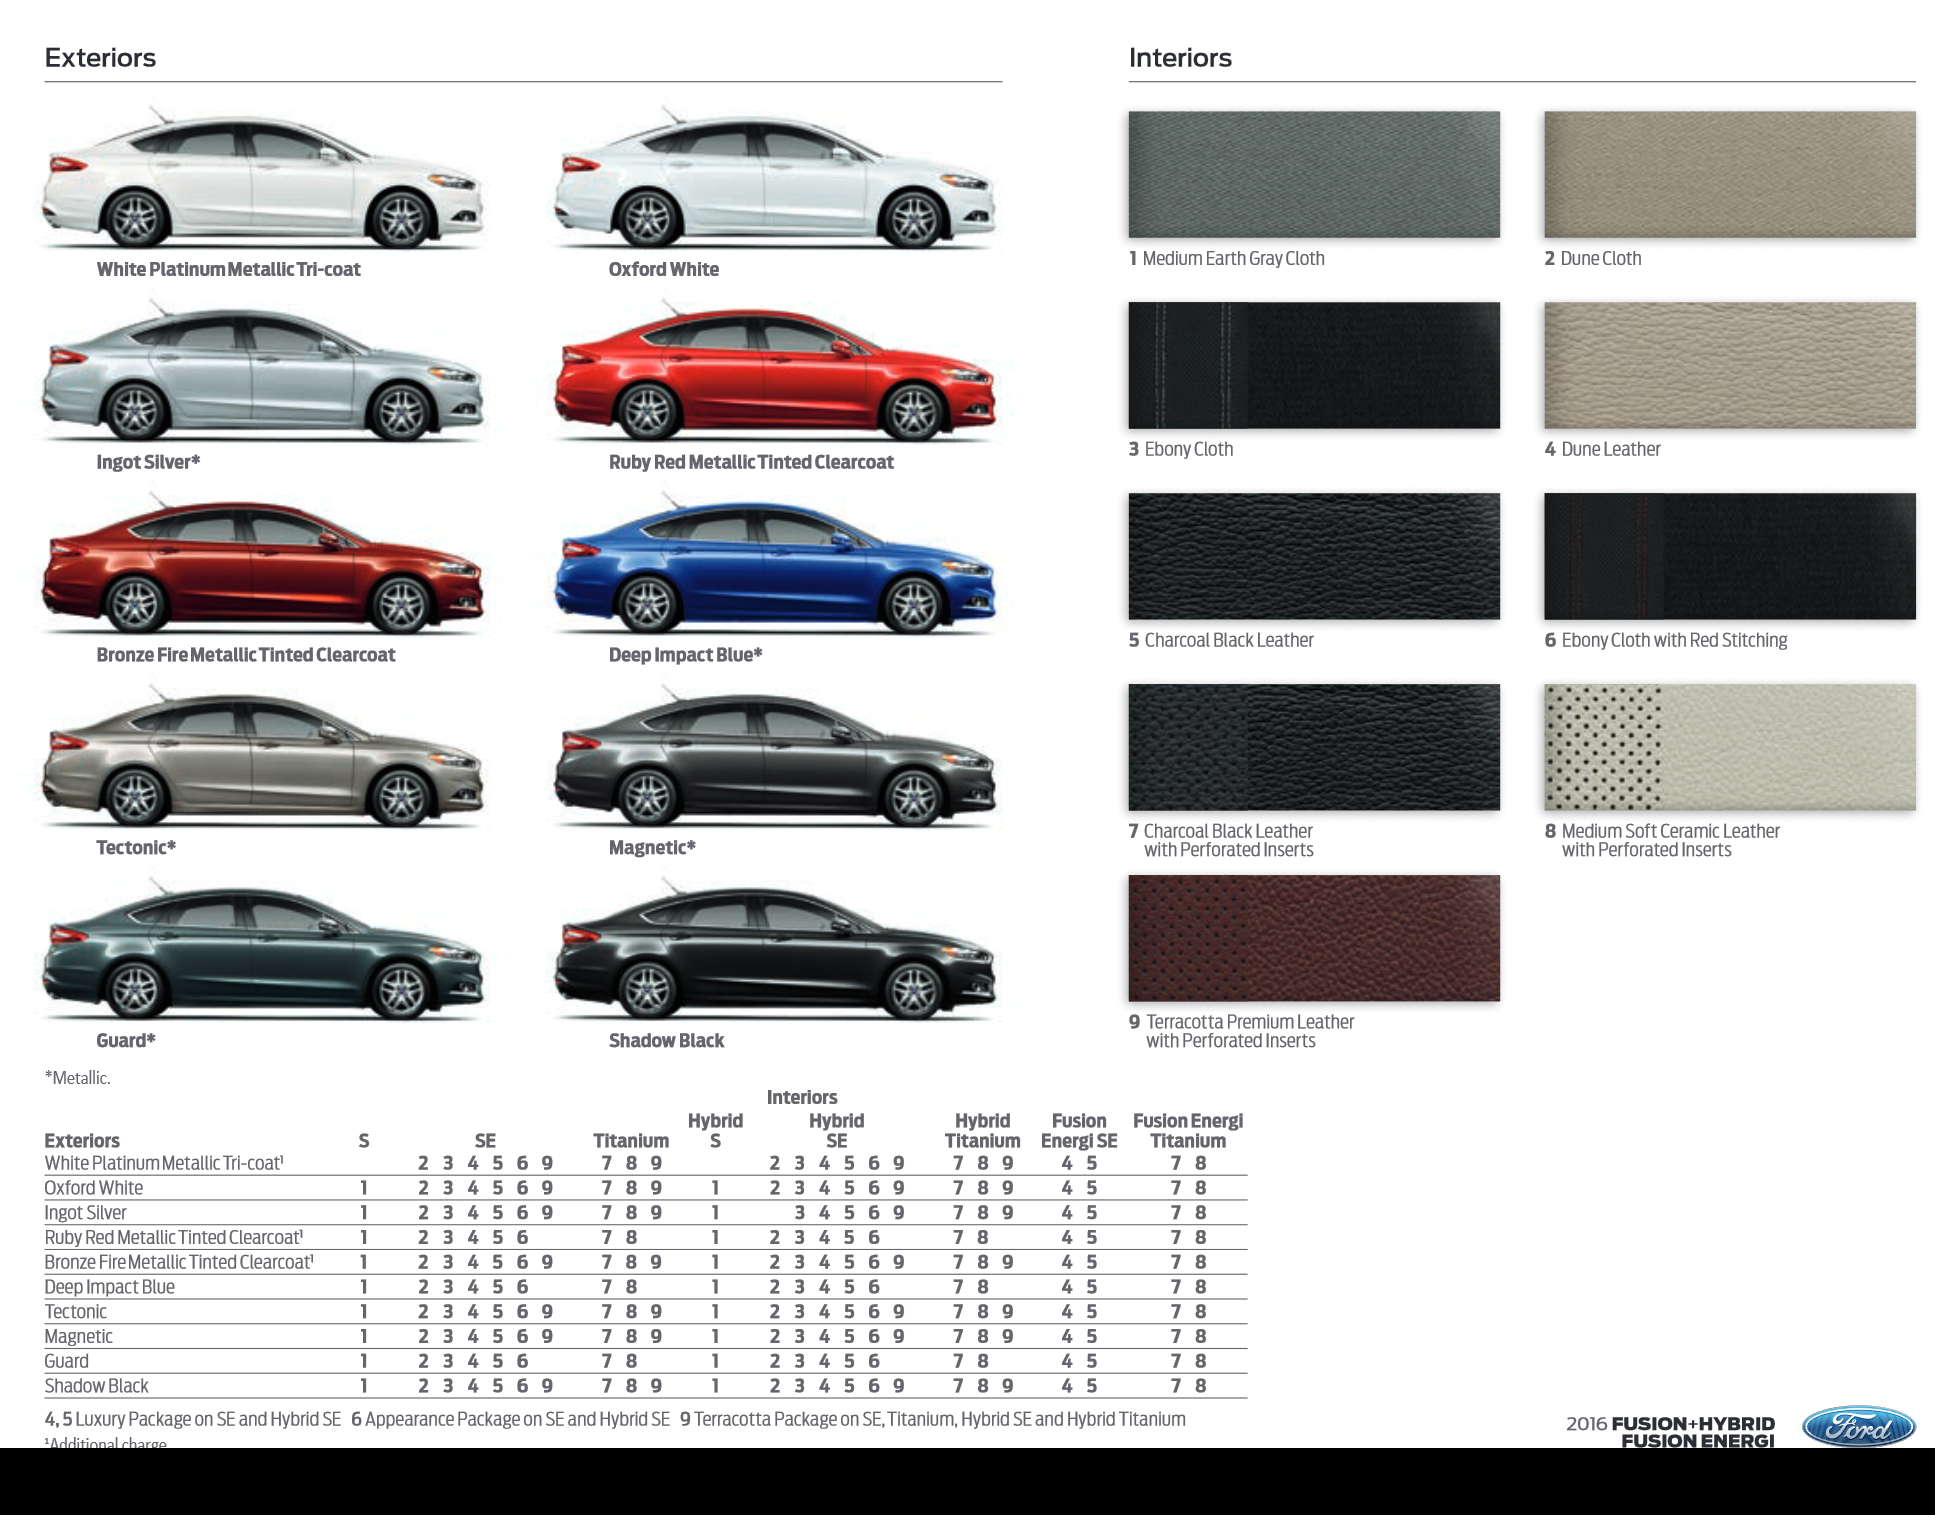Click the 'Fusion Energi Titanium' column header
Viewport: 1935px width, 1515px height.
[1188, 1131]
